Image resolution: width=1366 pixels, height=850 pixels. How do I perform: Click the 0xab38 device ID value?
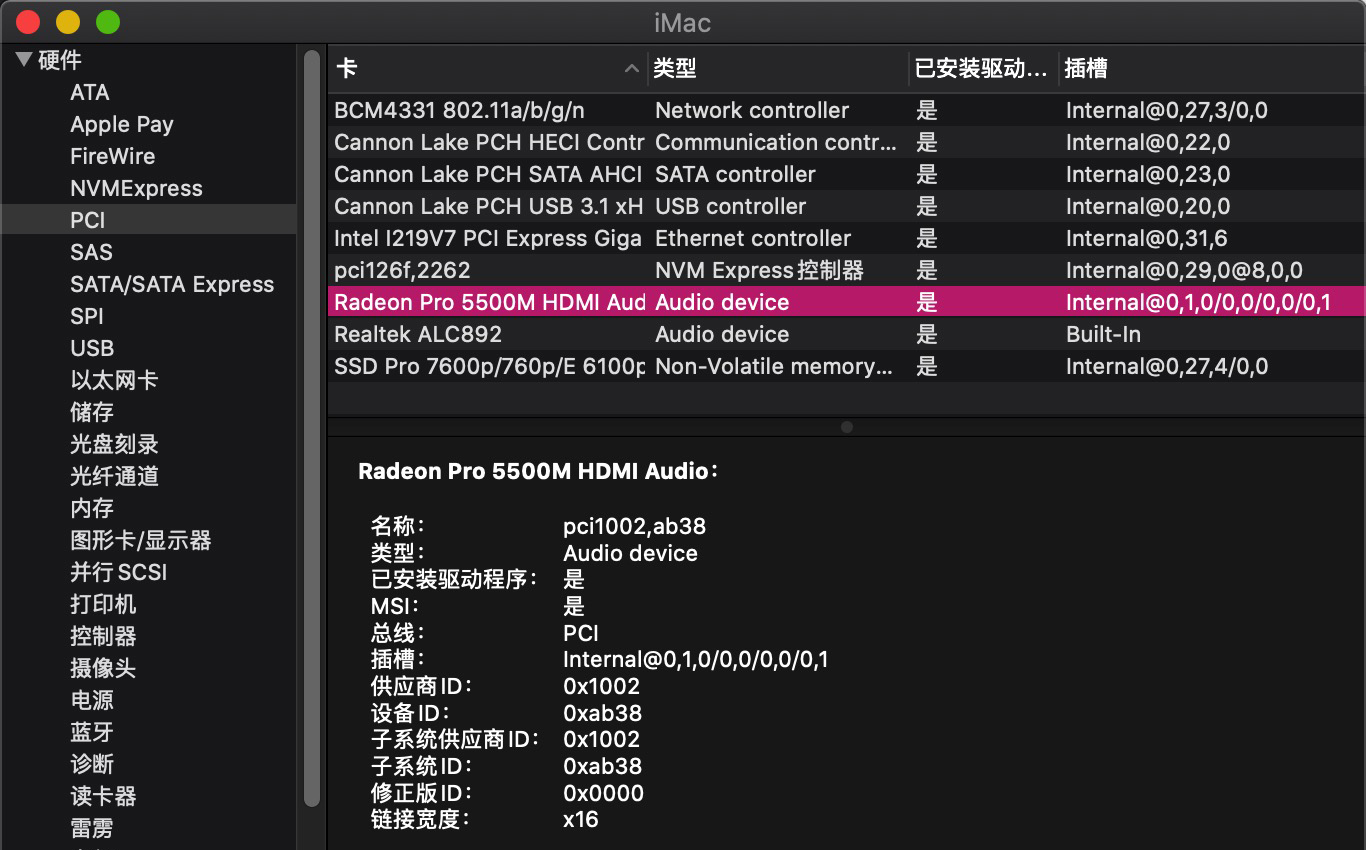603,713
